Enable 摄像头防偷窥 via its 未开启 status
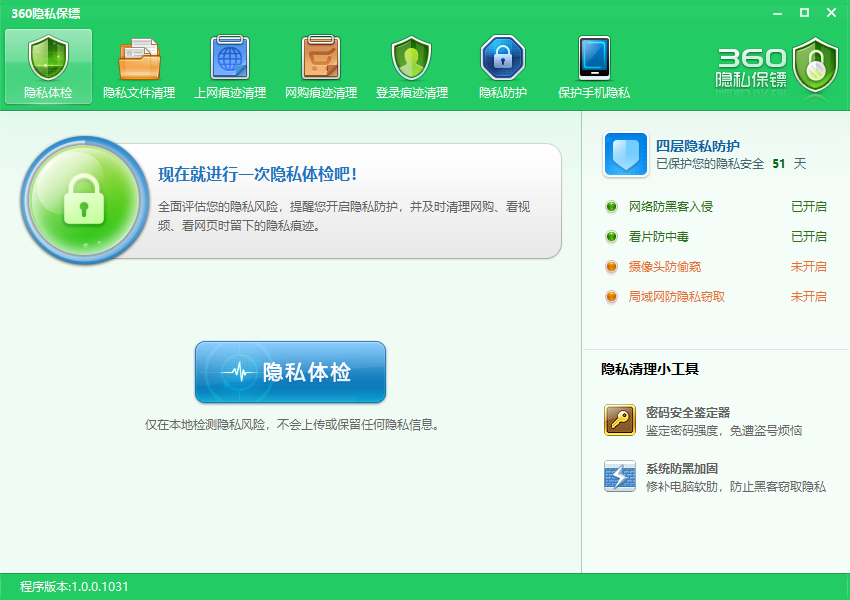Screen dimensions: 850x600 808,267
